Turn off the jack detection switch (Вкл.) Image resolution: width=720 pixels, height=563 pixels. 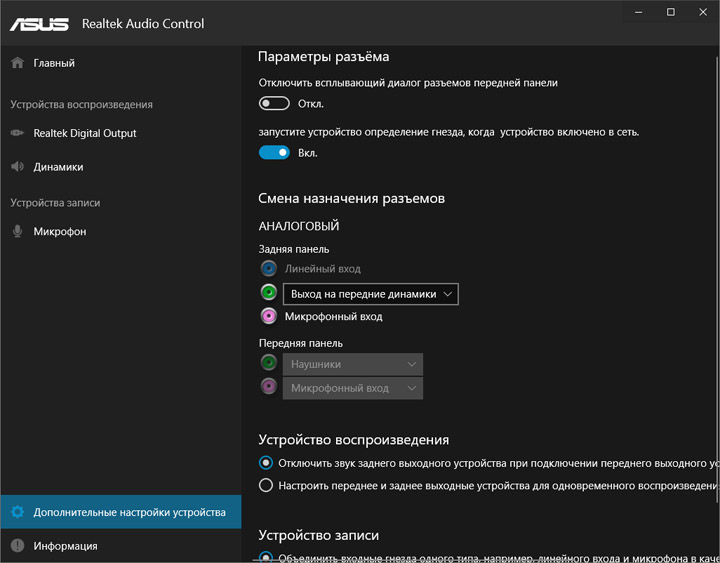(x=274, y=152)
